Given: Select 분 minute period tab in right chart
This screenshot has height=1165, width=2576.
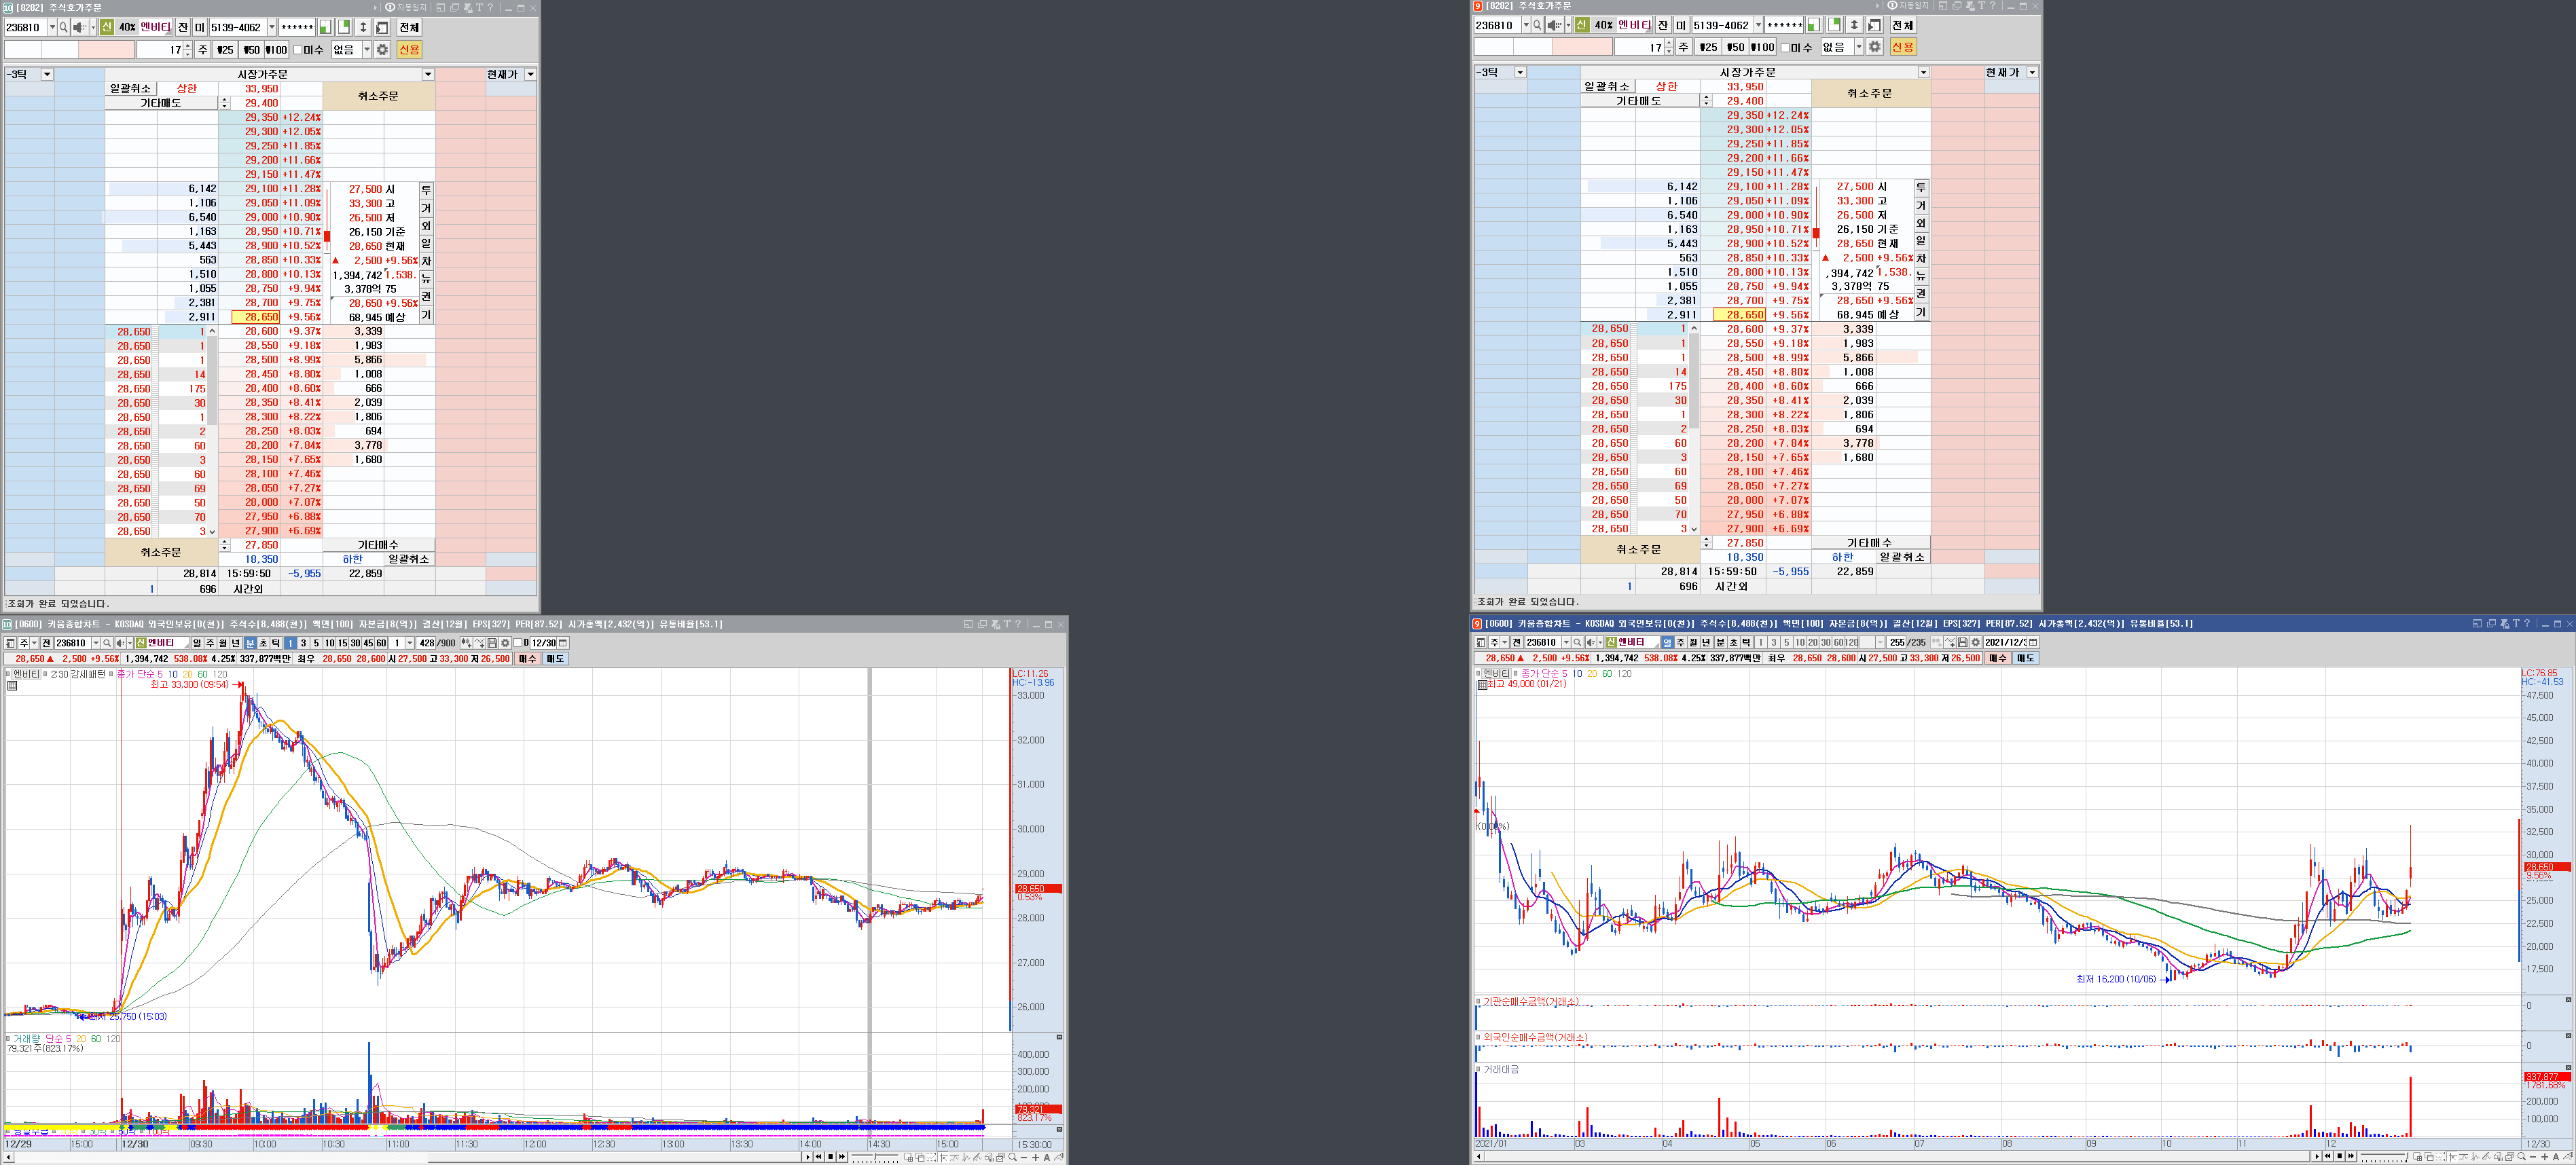Looking at the screenshot, I should click(x=1720, y=642).
